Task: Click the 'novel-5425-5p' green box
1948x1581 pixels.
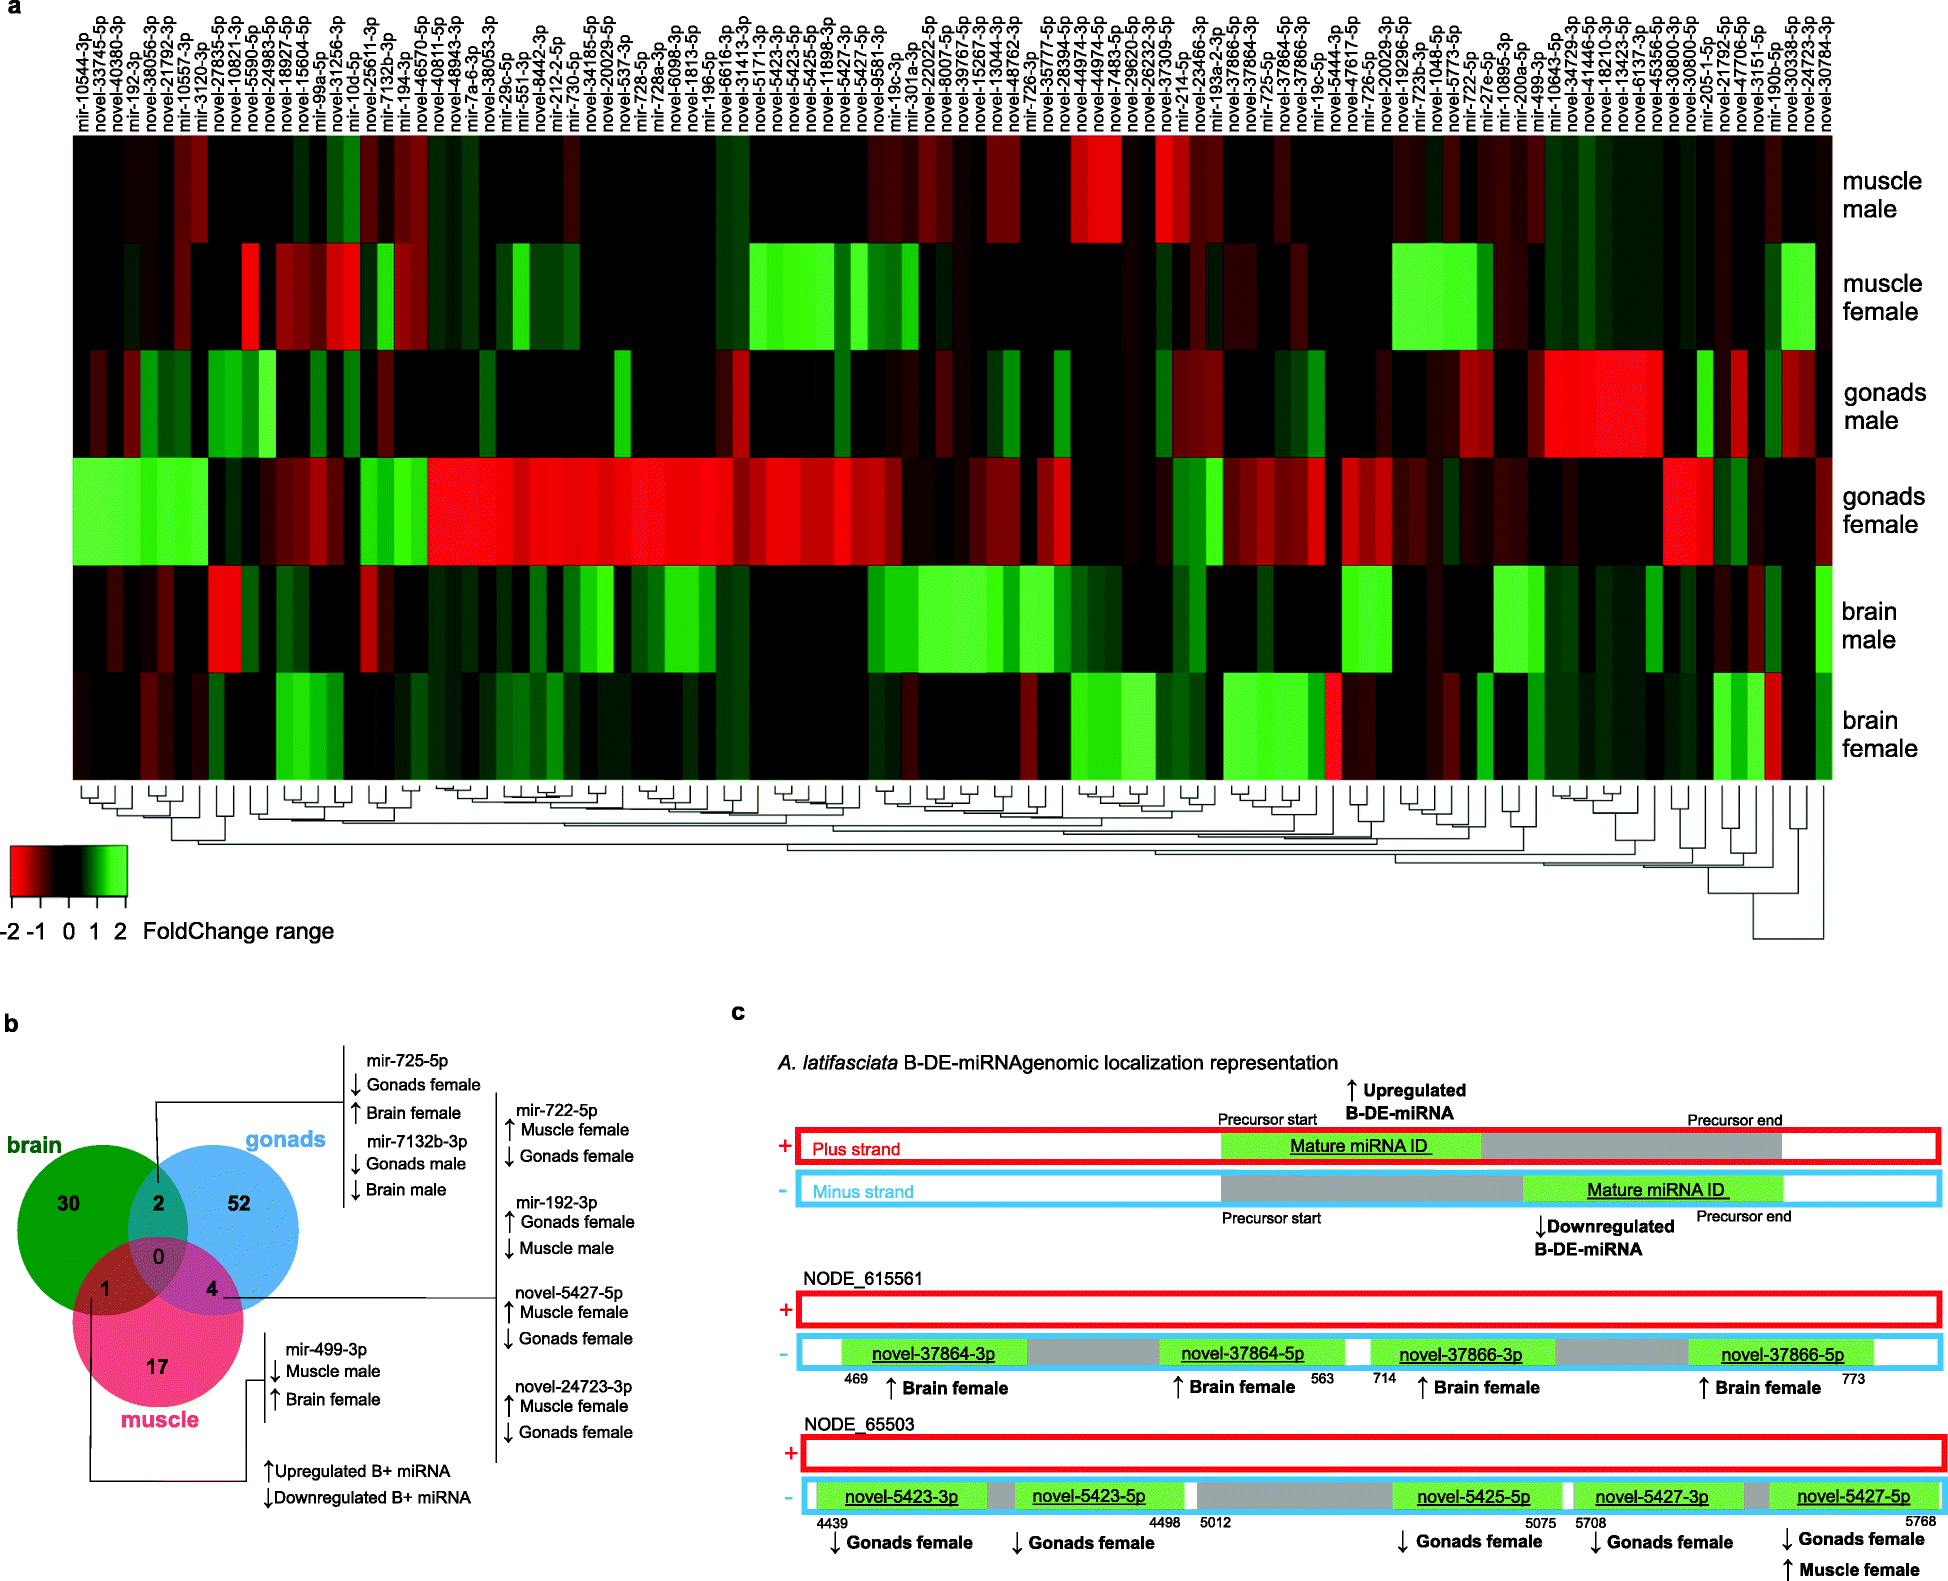Action: click(1476, 1497)
